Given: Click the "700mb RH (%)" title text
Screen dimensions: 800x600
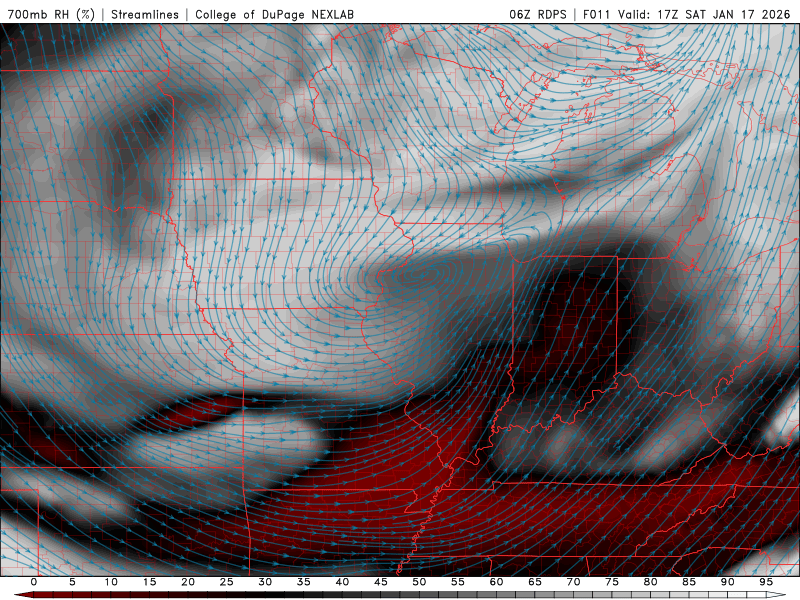Looking at the screenshot, I should click(x=52, y=14).
